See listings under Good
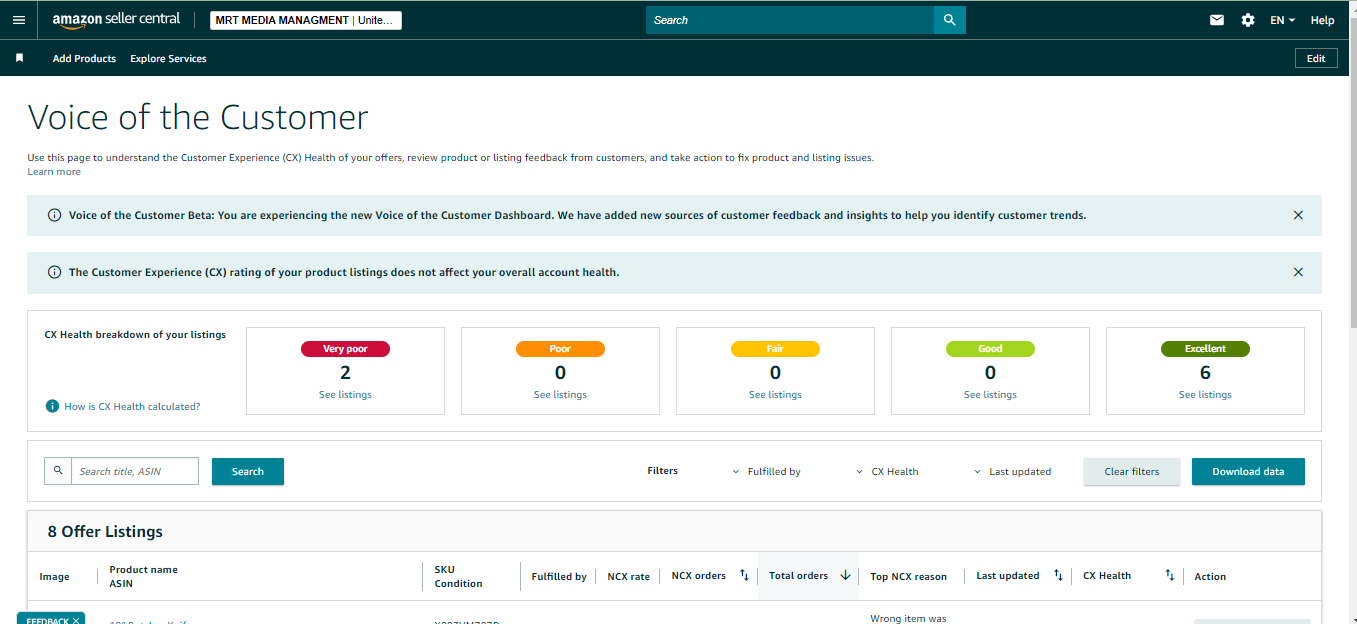1357x624 pixels. (x=990, y=394)
